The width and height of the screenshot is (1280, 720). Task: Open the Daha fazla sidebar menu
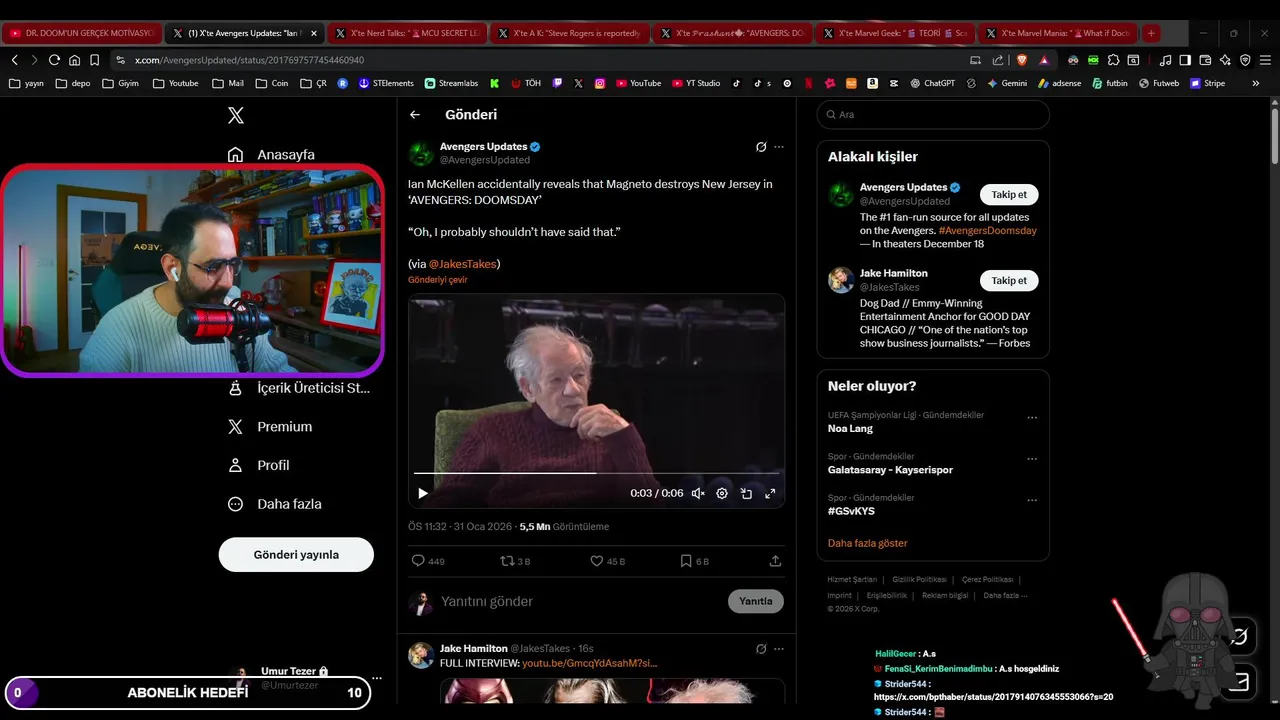[274, 505]
